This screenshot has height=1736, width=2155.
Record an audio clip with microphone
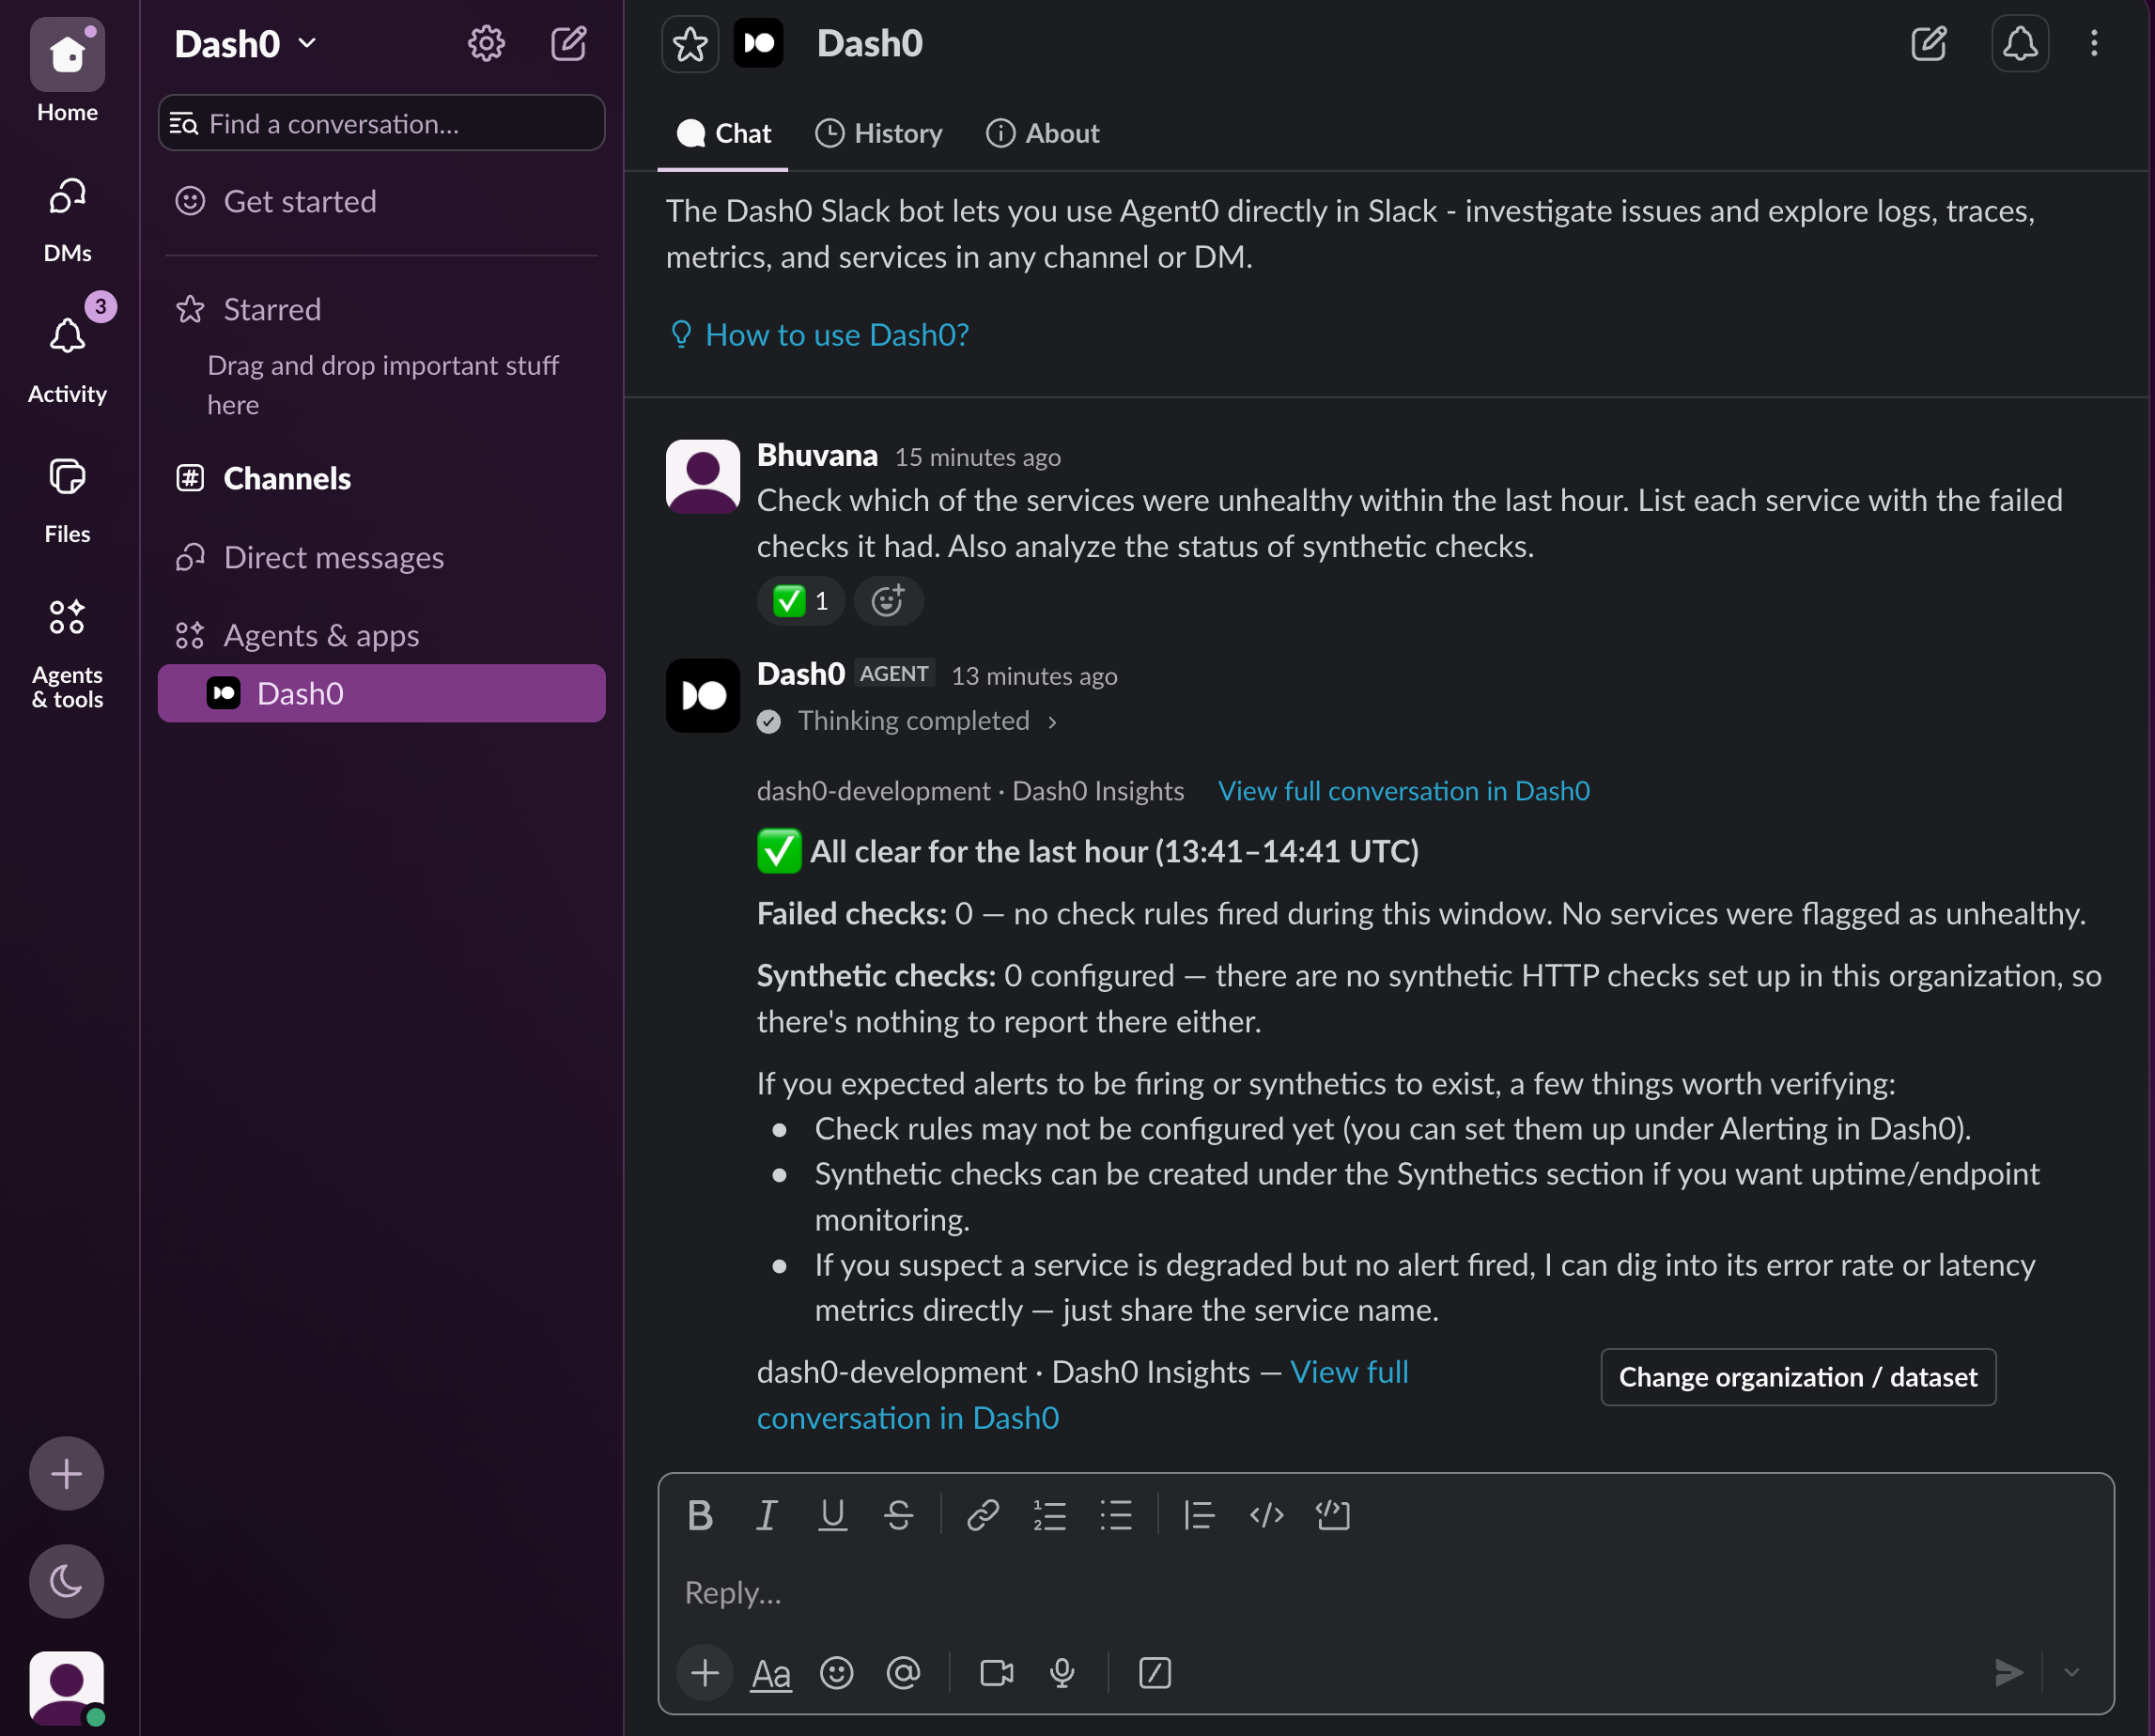[x=1062, y=1672]
